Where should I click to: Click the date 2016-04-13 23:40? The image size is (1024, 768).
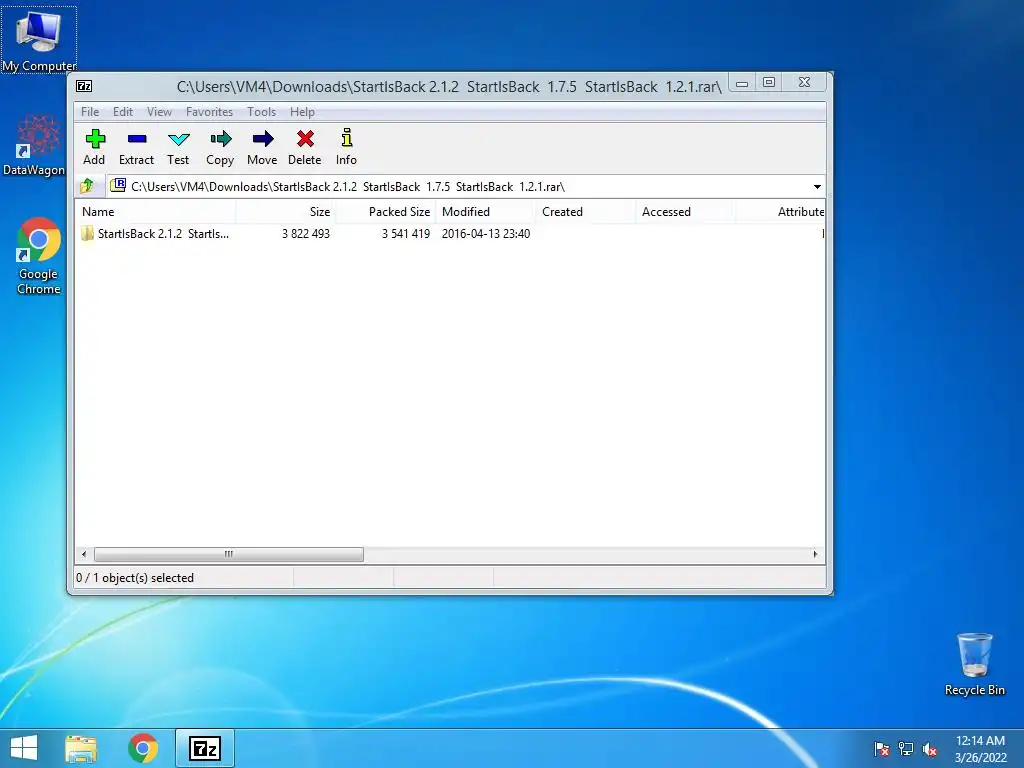(486, 234)
